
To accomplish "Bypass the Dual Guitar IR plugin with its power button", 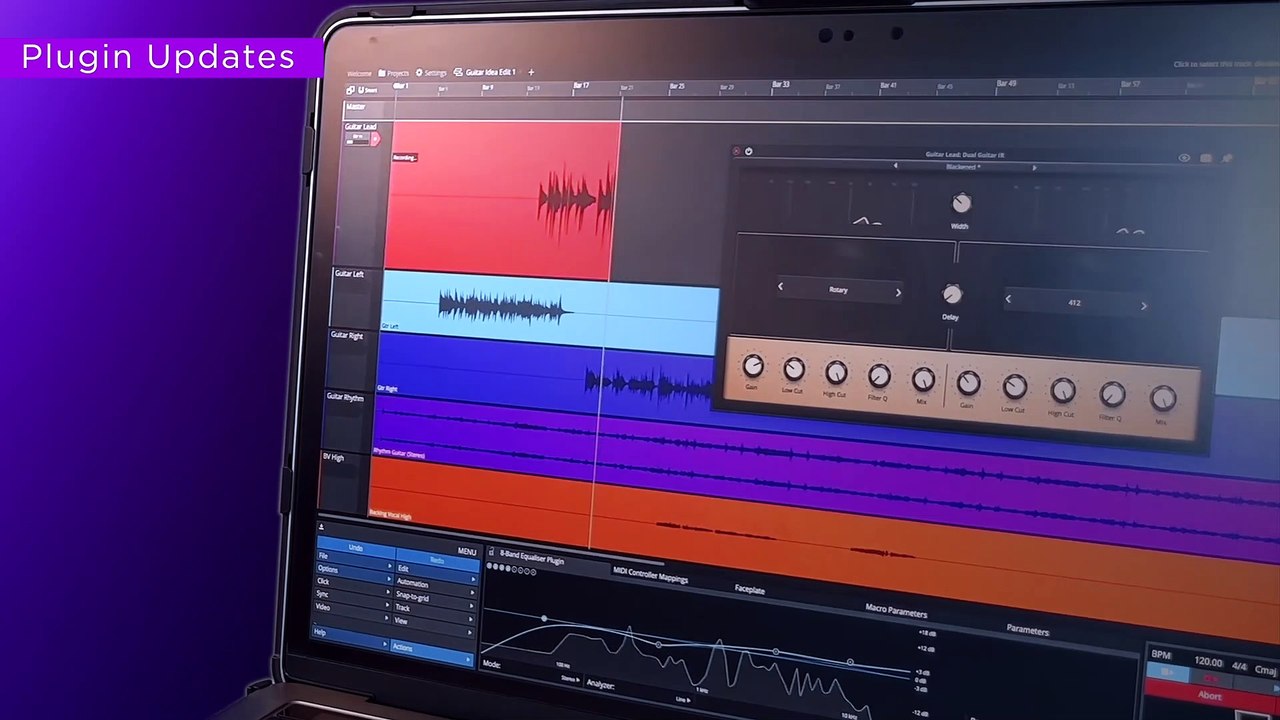I will point(747,151).
